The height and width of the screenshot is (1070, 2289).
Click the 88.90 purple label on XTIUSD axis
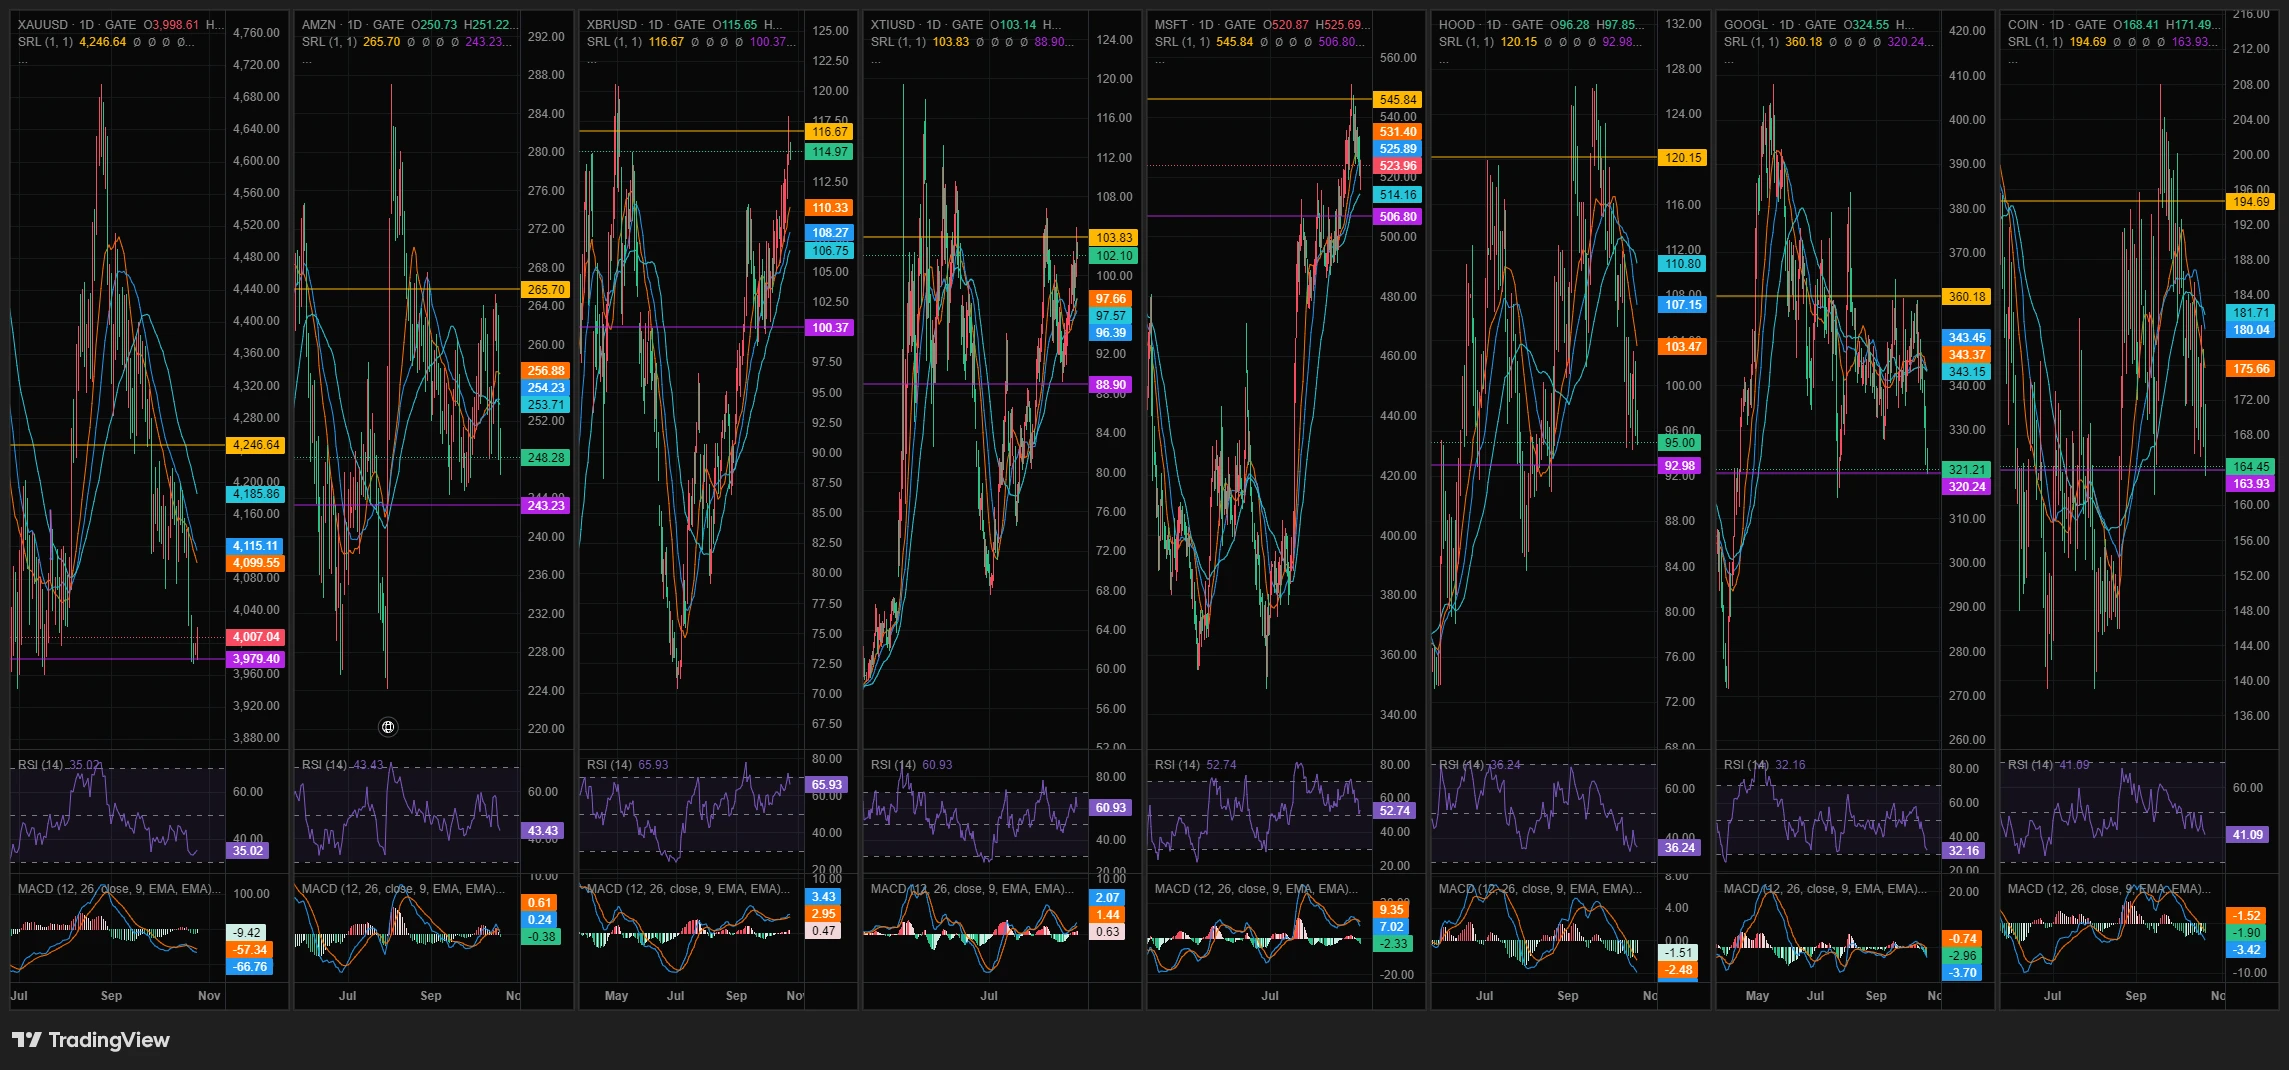1110,385
